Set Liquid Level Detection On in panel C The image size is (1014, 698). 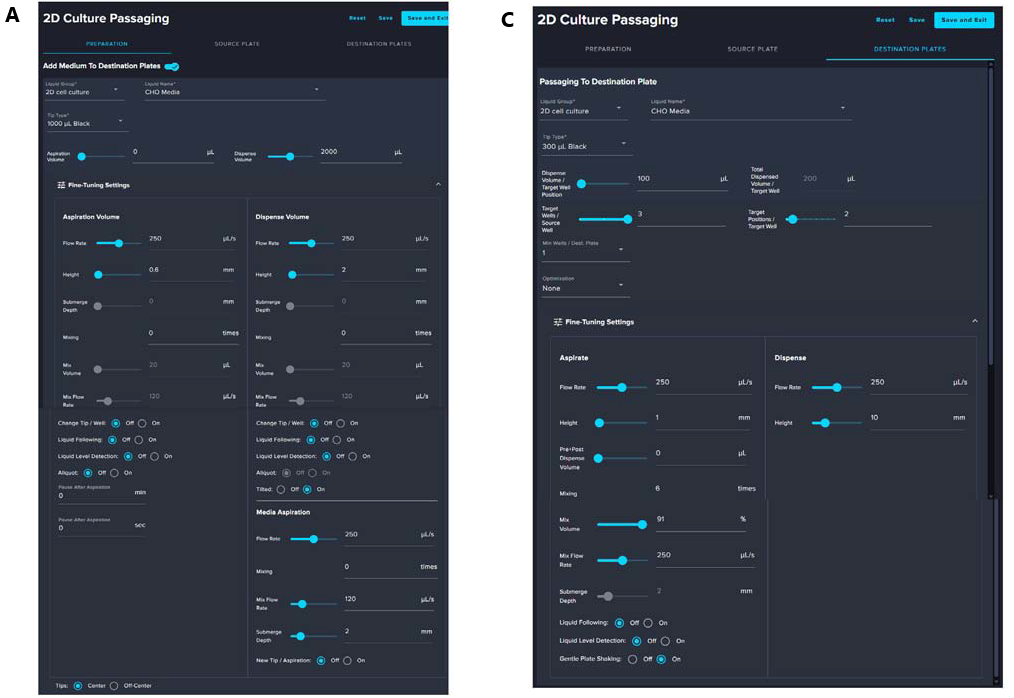pyautogui.click(x=665, y=641)
